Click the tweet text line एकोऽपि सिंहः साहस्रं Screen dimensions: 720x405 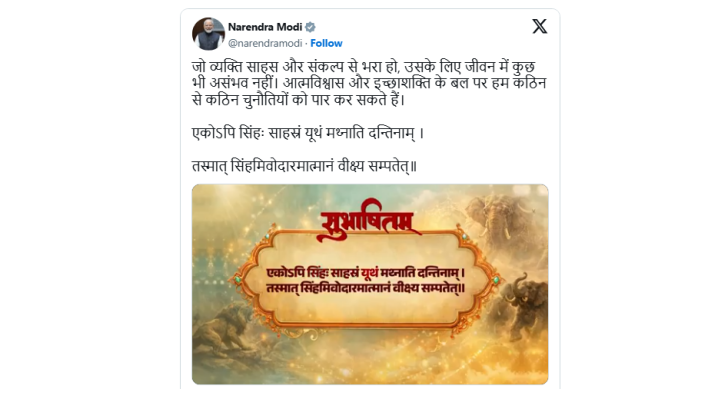(308, 133)
